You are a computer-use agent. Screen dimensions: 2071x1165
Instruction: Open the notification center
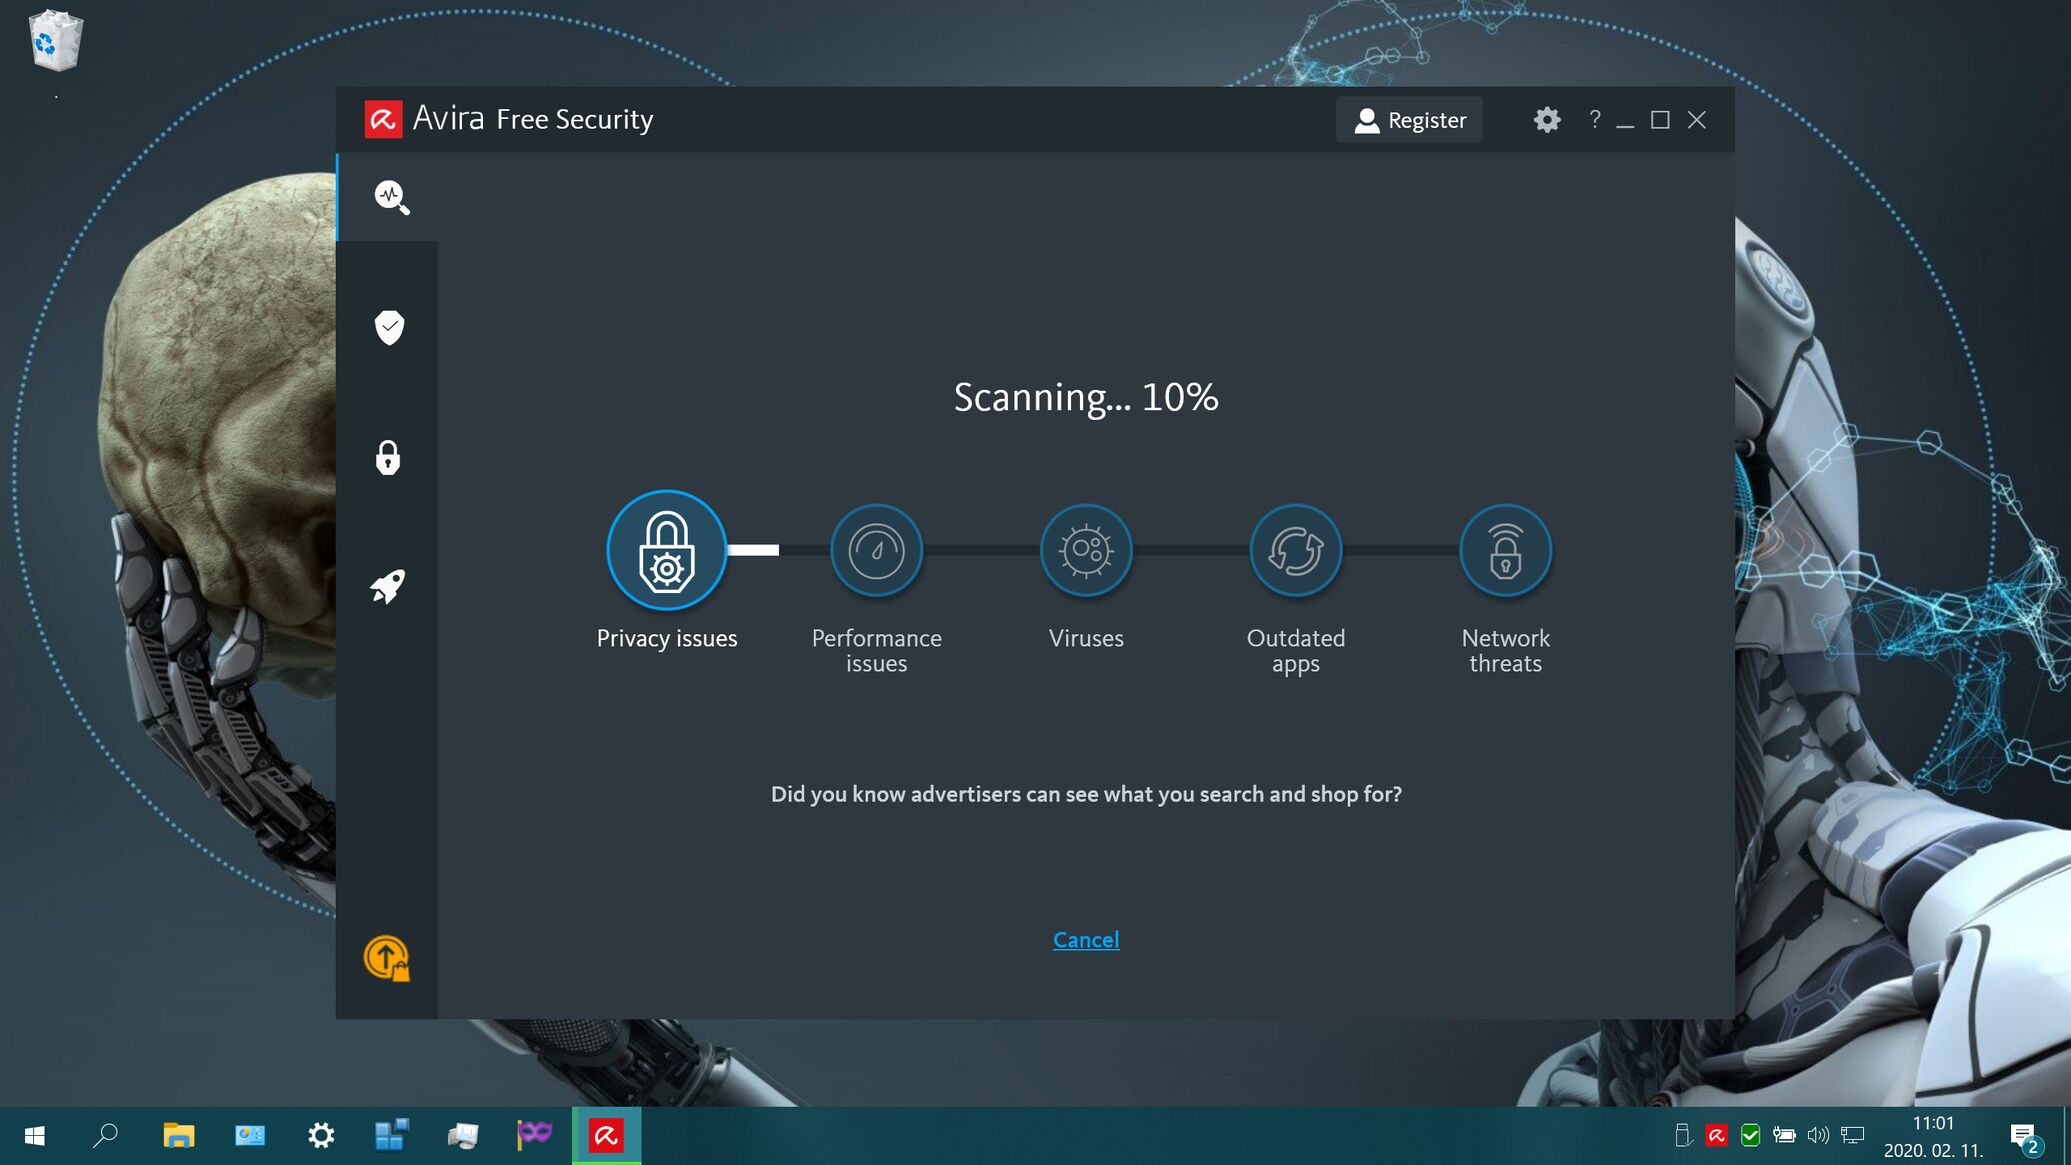pos(2025,1137)
